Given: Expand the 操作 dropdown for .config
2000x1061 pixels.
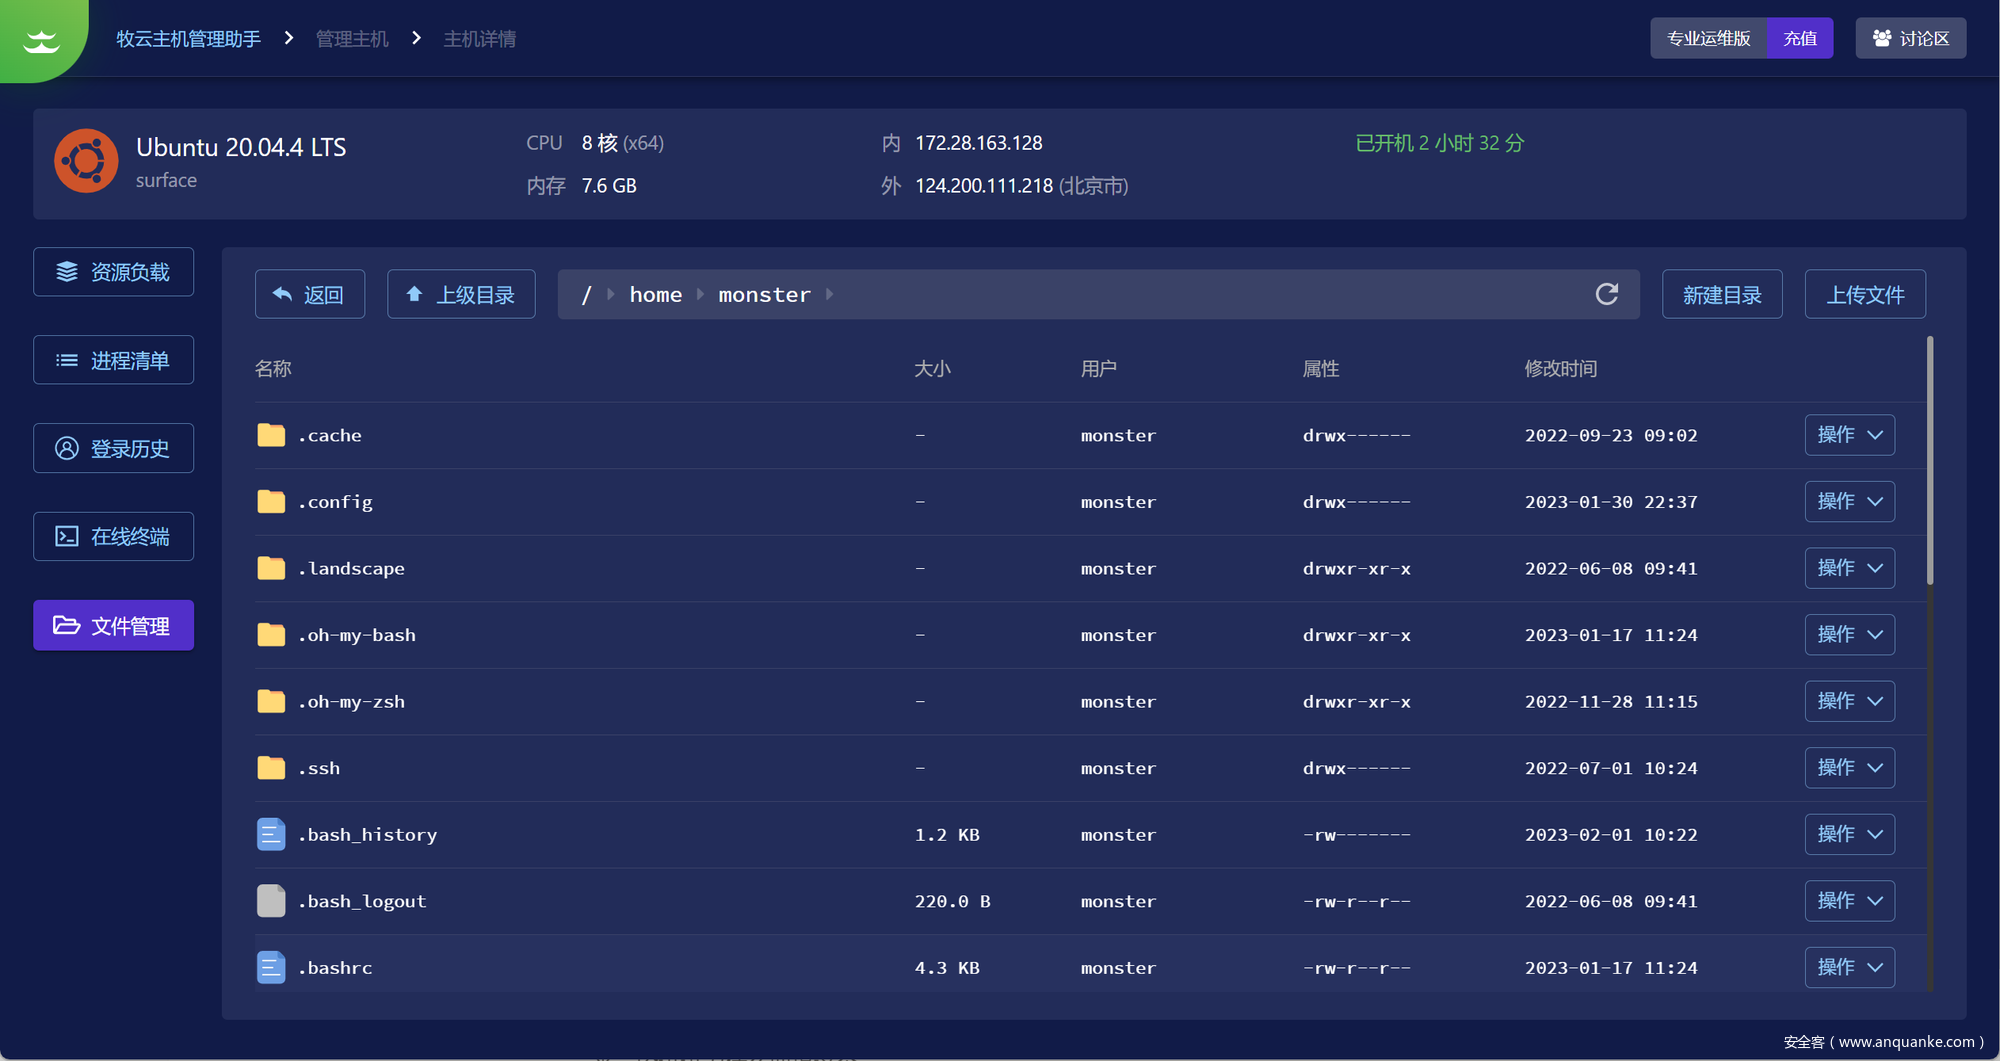Looking at the screenshot, I should pyautogui.click(x=1849, y=501).
